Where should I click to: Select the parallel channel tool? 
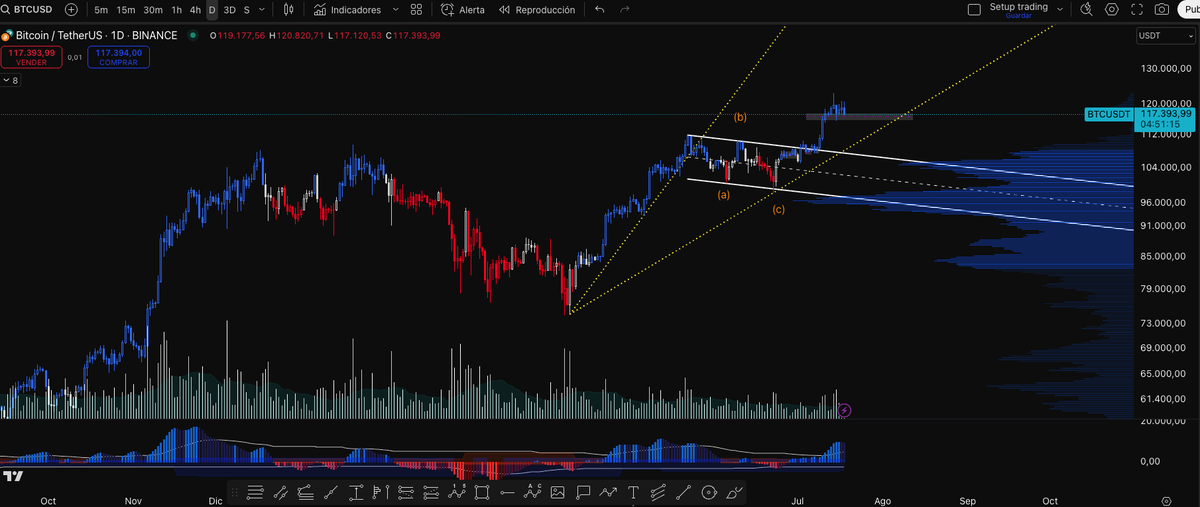(x=658, y=492)
